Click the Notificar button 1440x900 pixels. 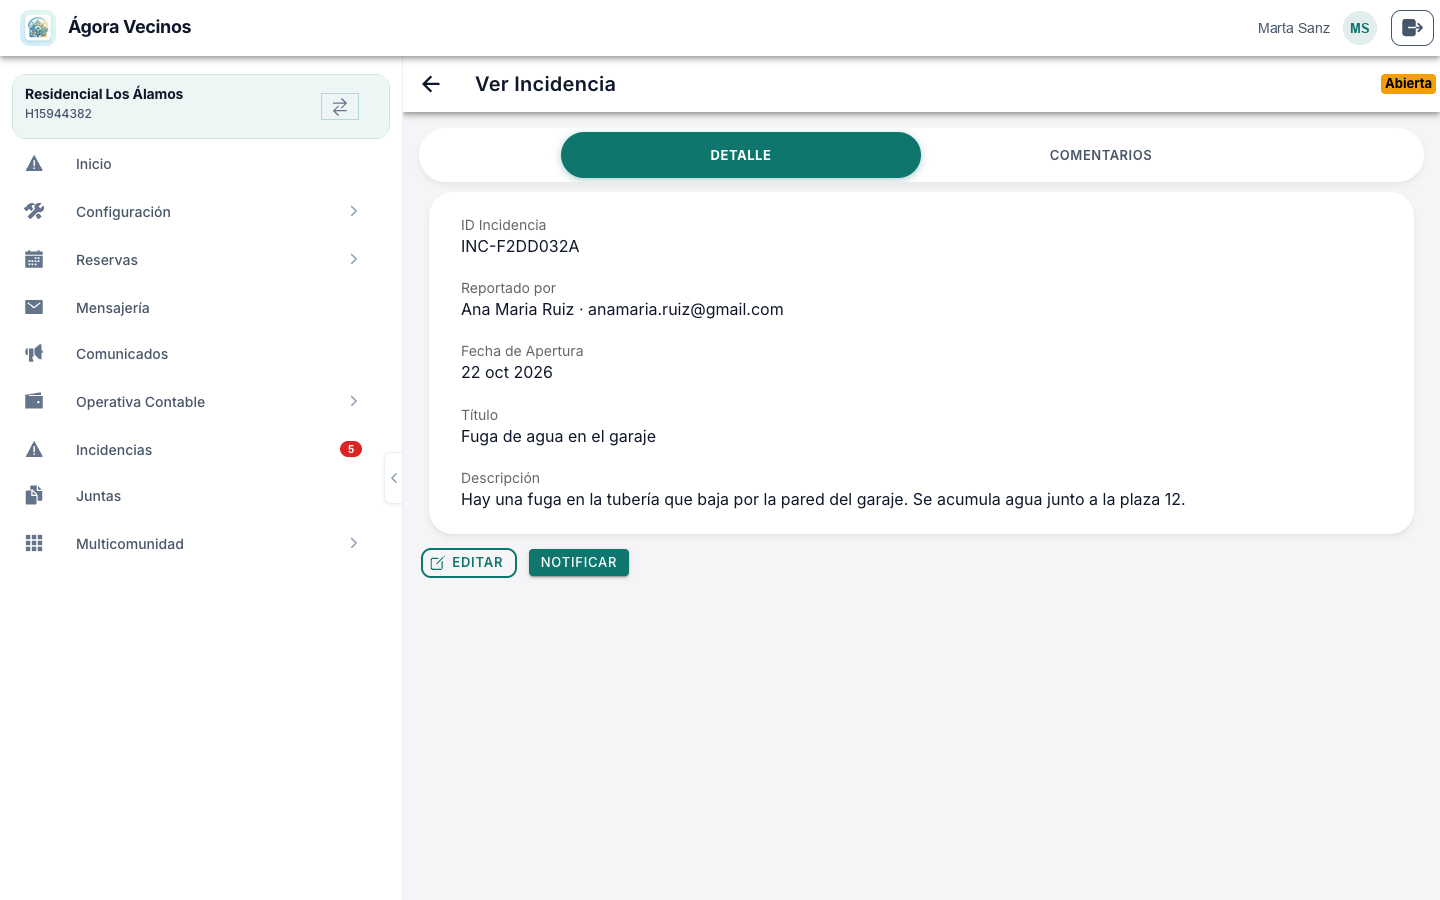tap(579, 563)
